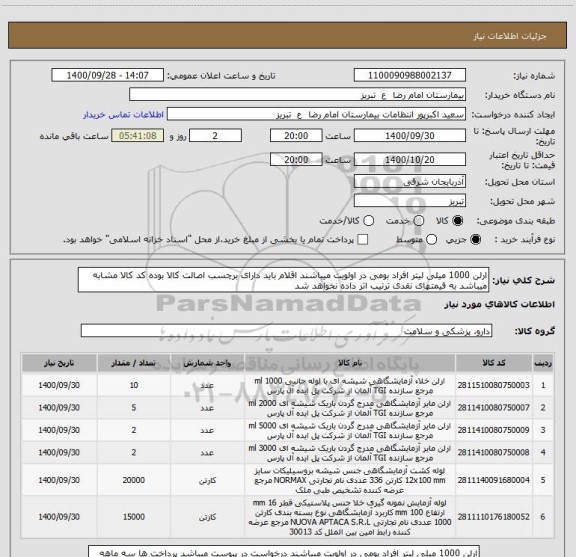The height and width of the screenshot is (557, 576).
Task: Click the NORMAX culture tube item name
Action: coord(350,481)
